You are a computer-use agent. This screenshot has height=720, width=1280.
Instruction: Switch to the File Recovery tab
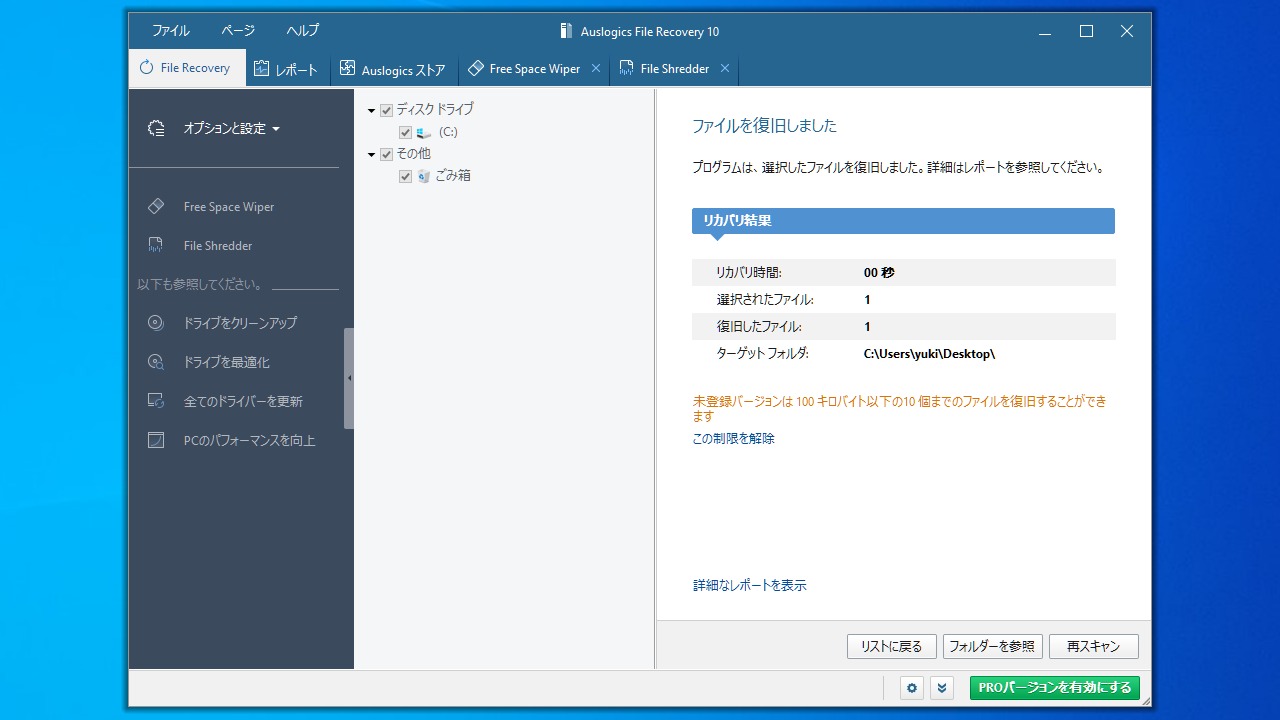click(187, 68)
